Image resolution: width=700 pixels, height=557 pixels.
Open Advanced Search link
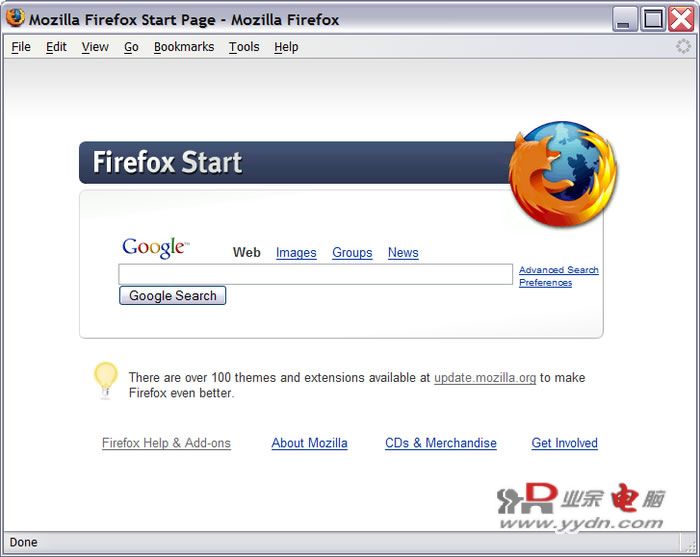click(558, 270)
